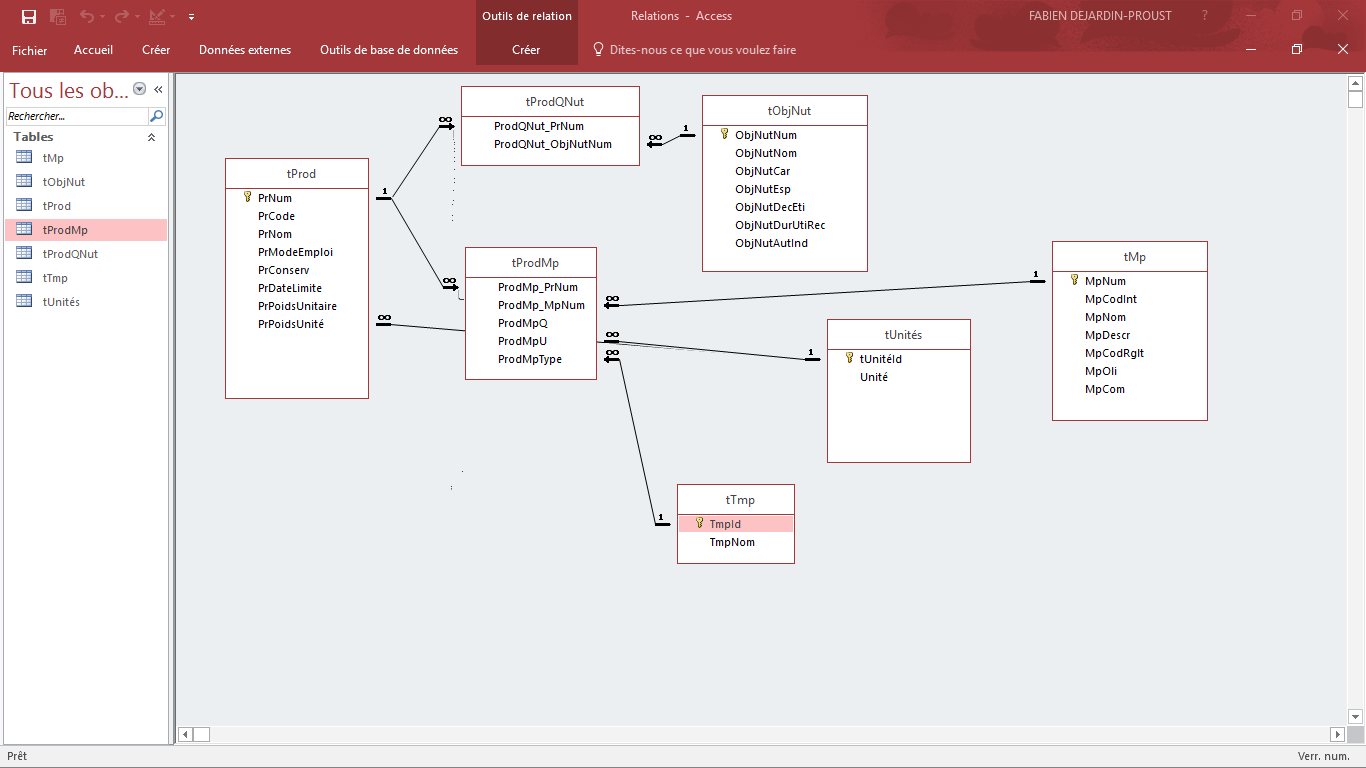1366x768 pixels.
Task: Select ProdQNut_ObjNutNum field
Action: point(553,144)
